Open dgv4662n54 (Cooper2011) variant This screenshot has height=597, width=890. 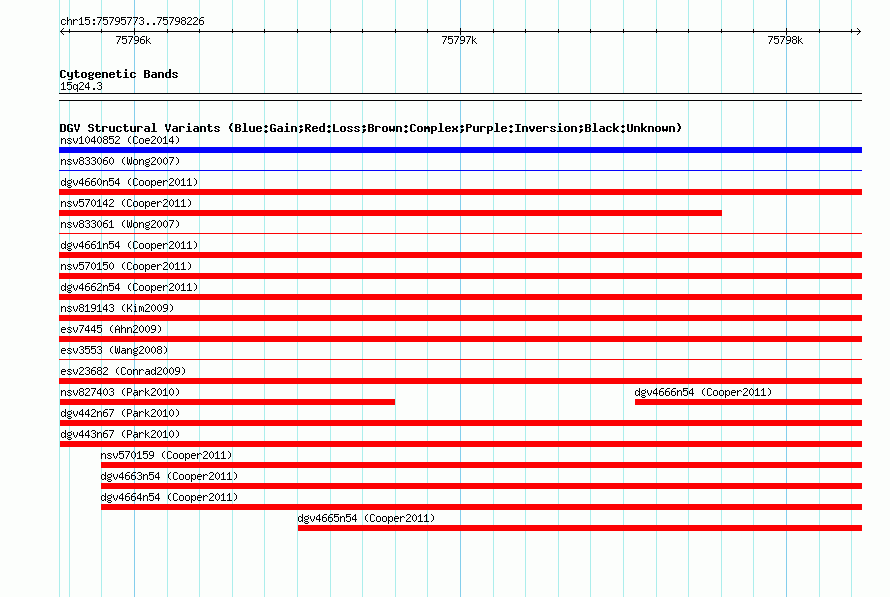129,287
